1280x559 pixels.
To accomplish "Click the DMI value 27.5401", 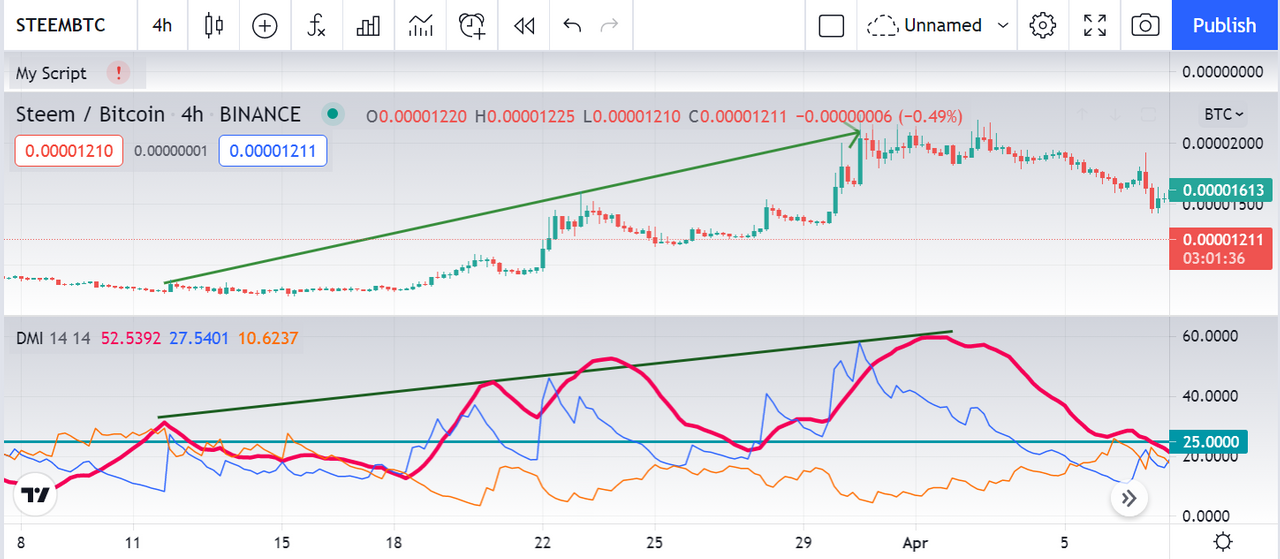I will [x=199, y=338].
